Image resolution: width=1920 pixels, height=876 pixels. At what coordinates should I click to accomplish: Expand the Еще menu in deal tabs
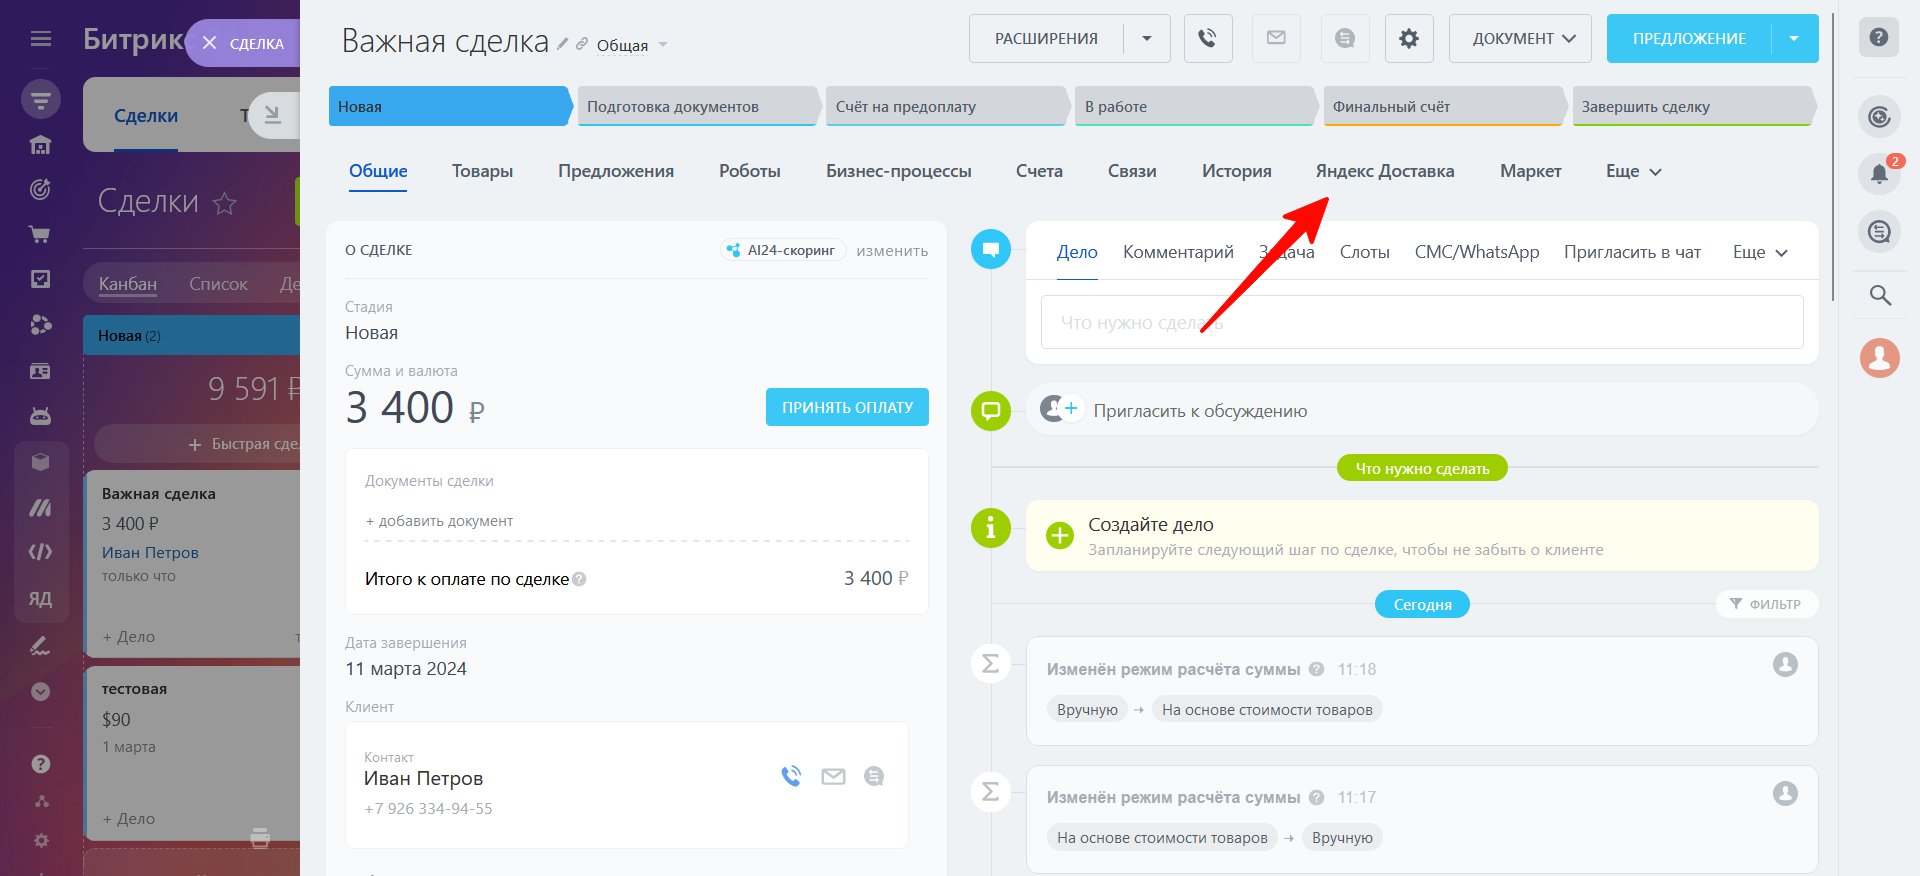pos(1633,172)
